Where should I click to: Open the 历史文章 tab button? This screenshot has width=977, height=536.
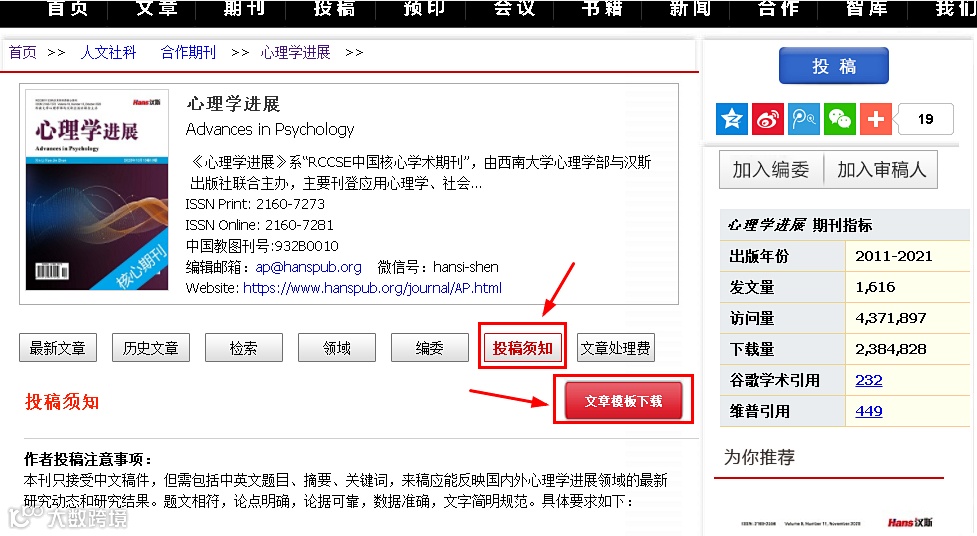[151, 348]
